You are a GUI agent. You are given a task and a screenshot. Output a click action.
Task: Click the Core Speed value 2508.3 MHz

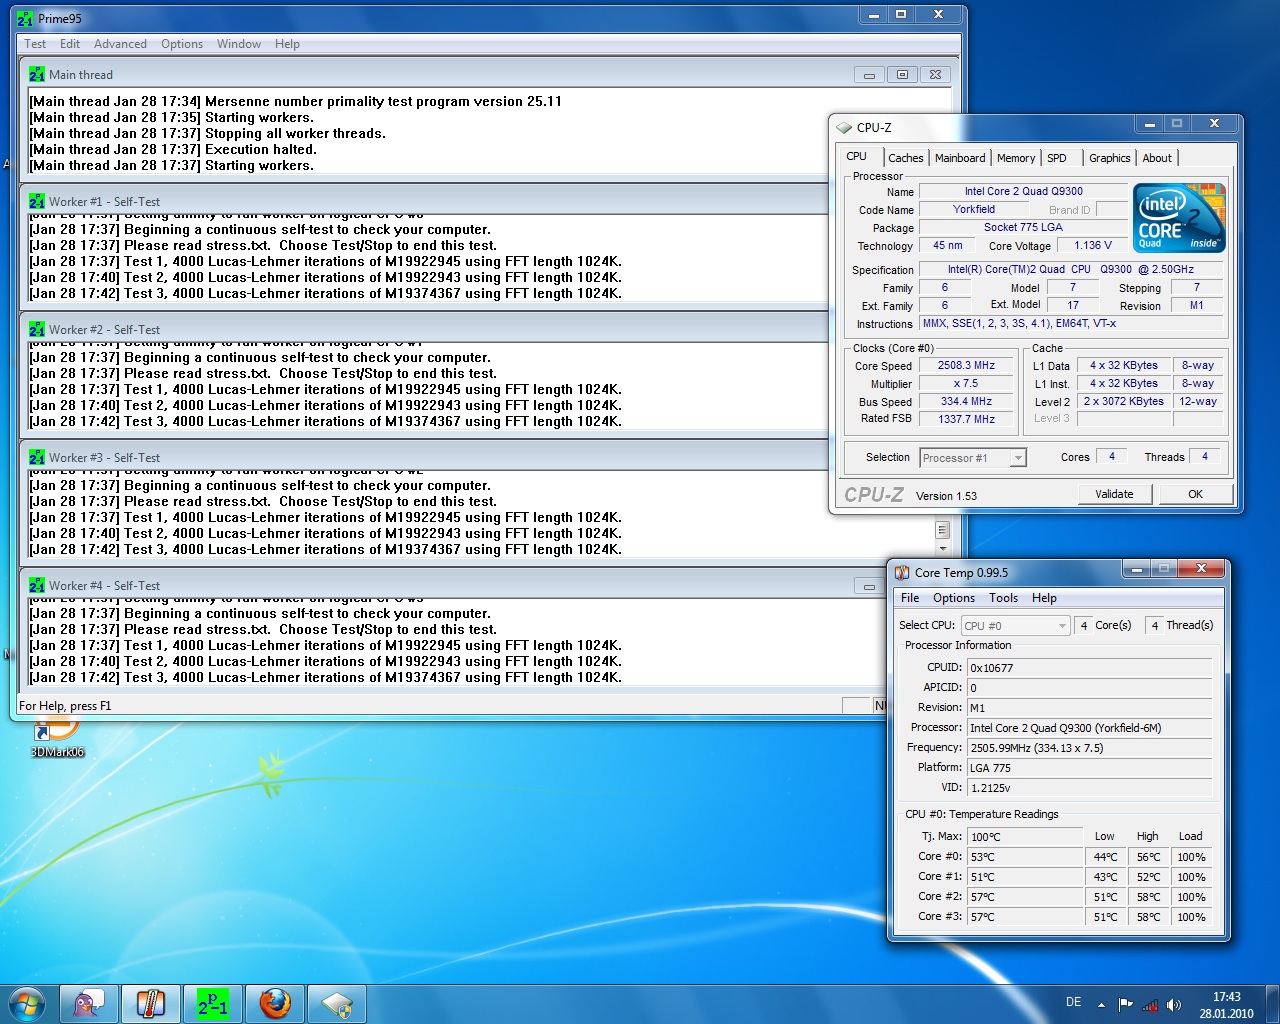click(966, 366)
